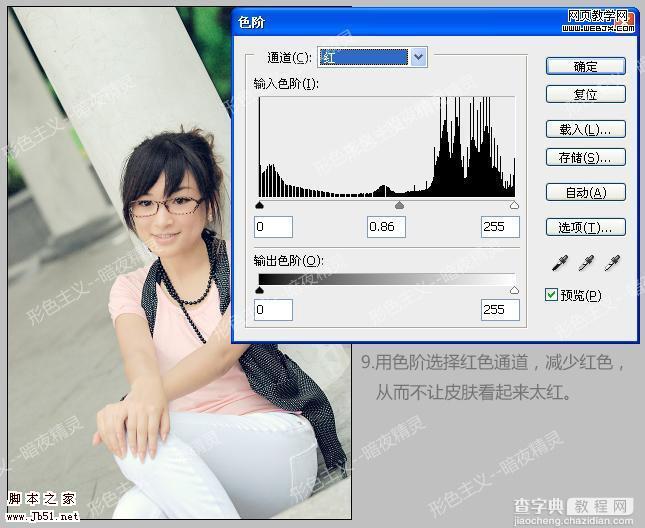This screenshot has width=645, height=528.
Task: Click the output black level slider
Action: (259, 290)
